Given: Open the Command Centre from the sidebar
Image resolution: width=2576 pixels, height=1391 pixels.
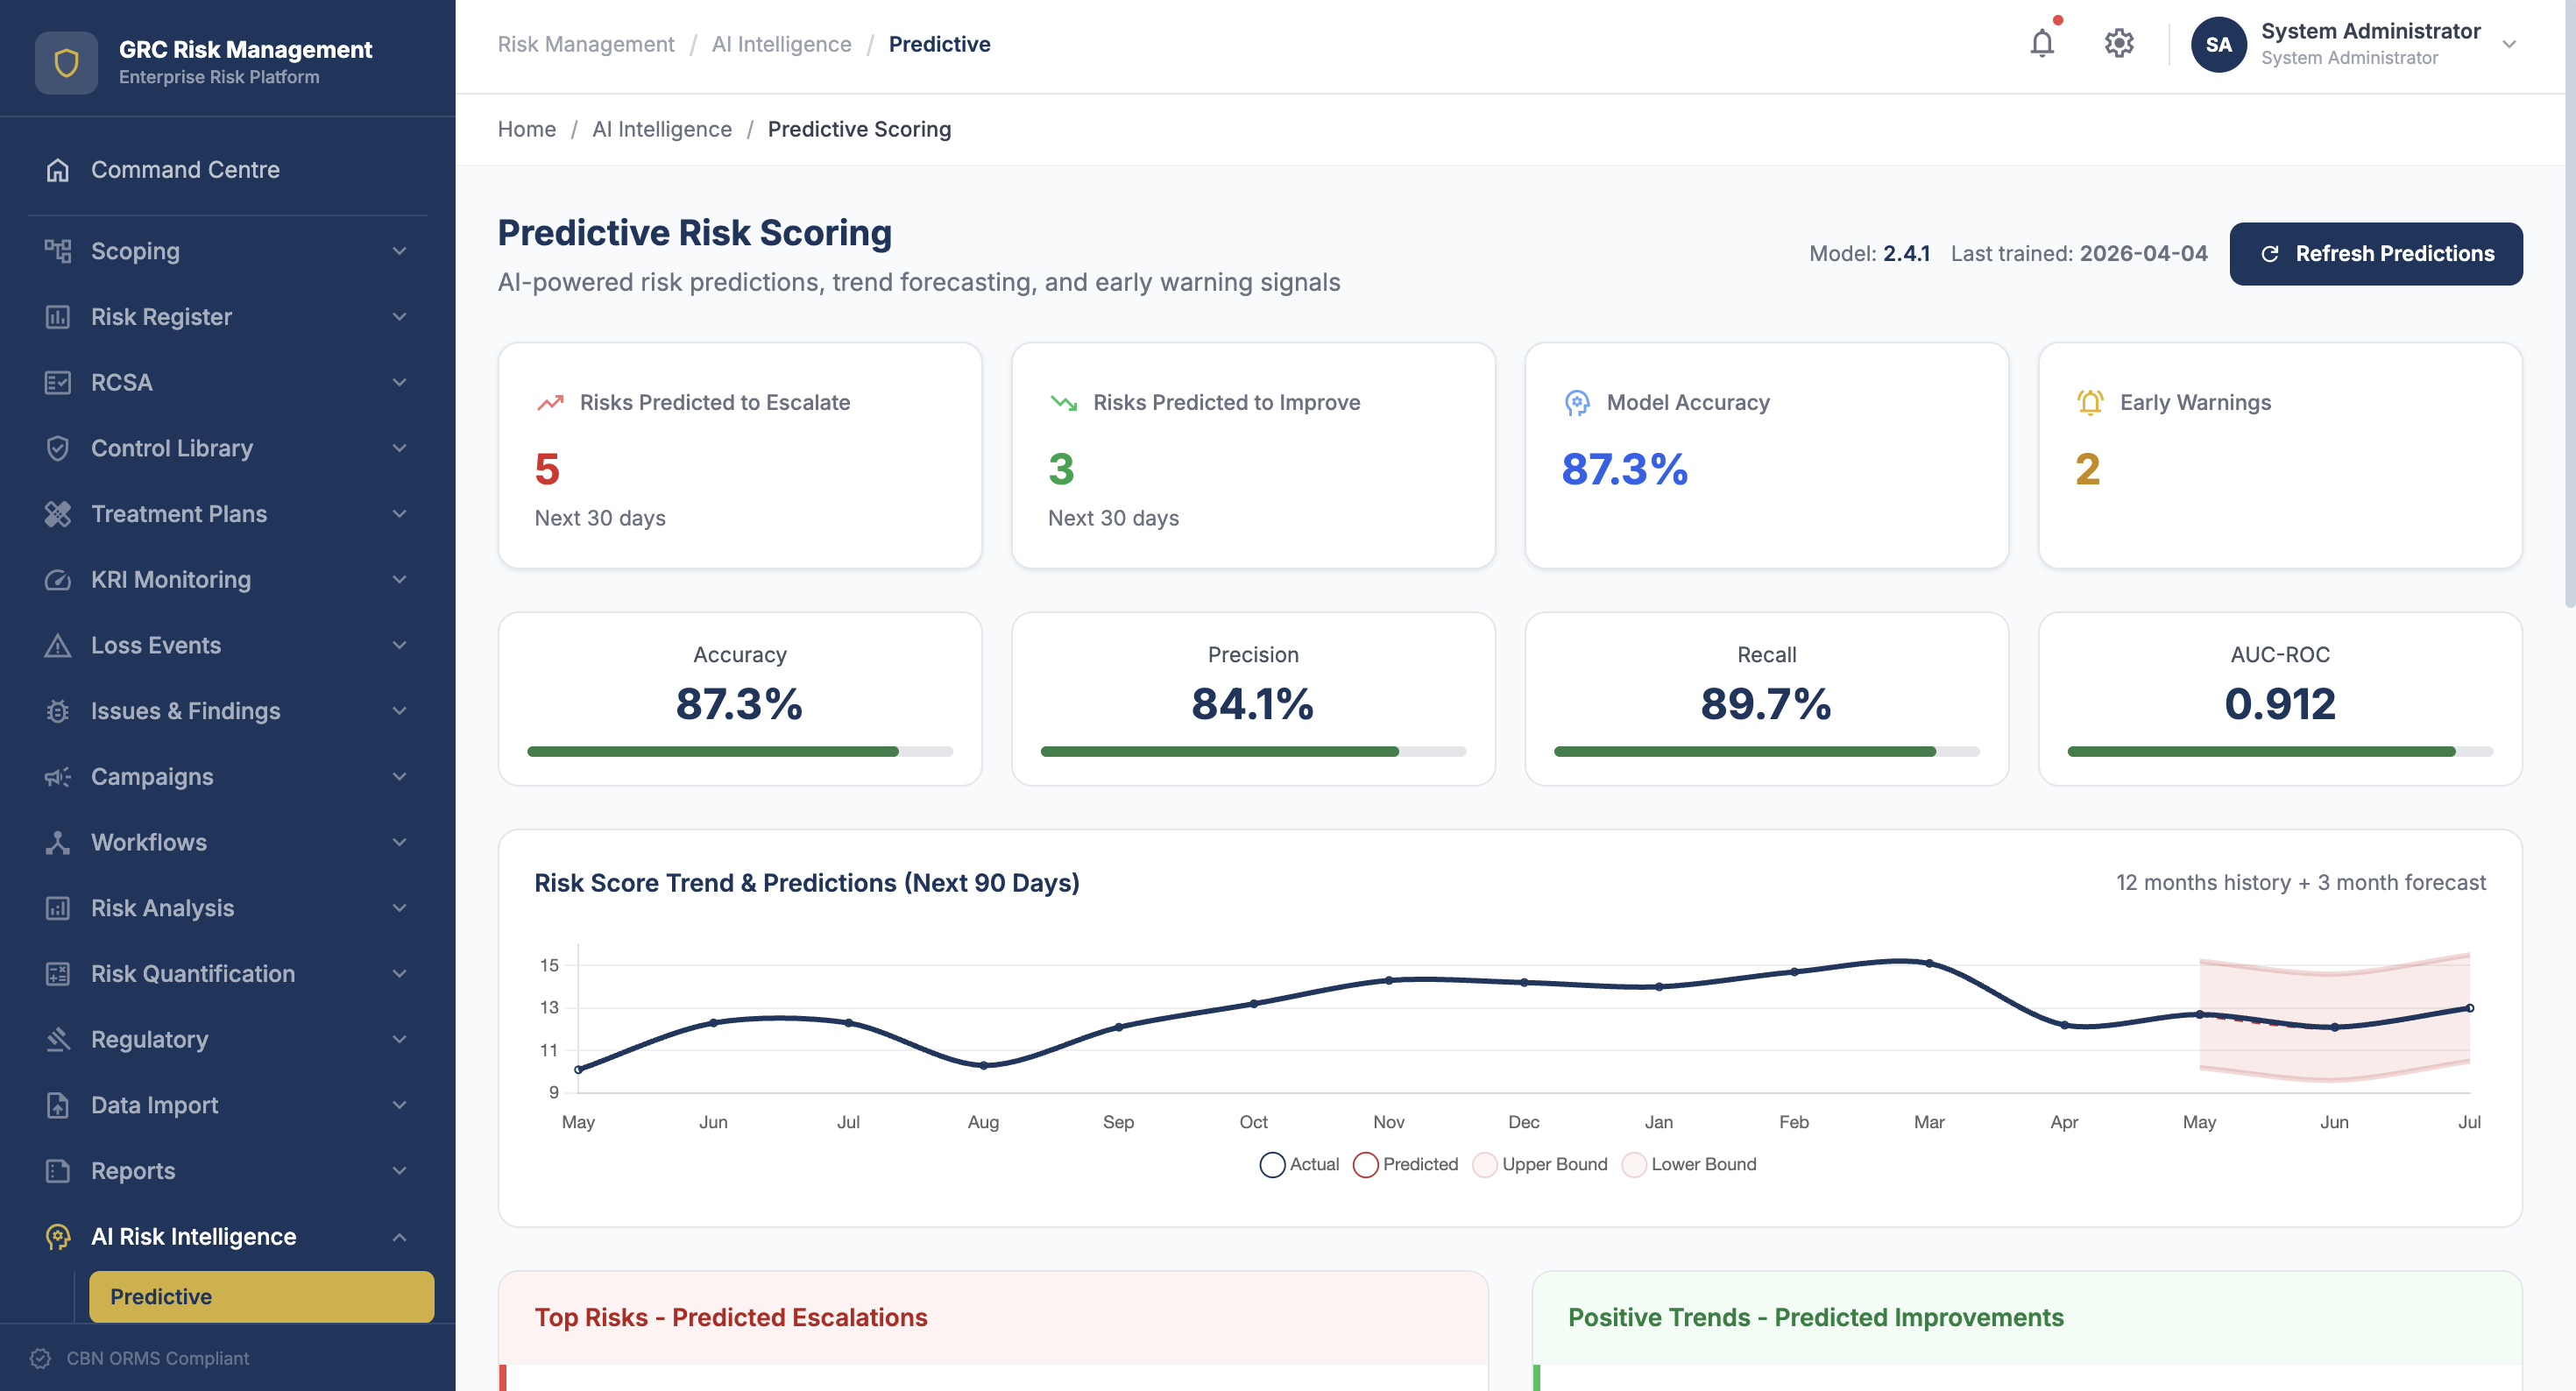Looking at the screenshot, I should pos(184,169).
